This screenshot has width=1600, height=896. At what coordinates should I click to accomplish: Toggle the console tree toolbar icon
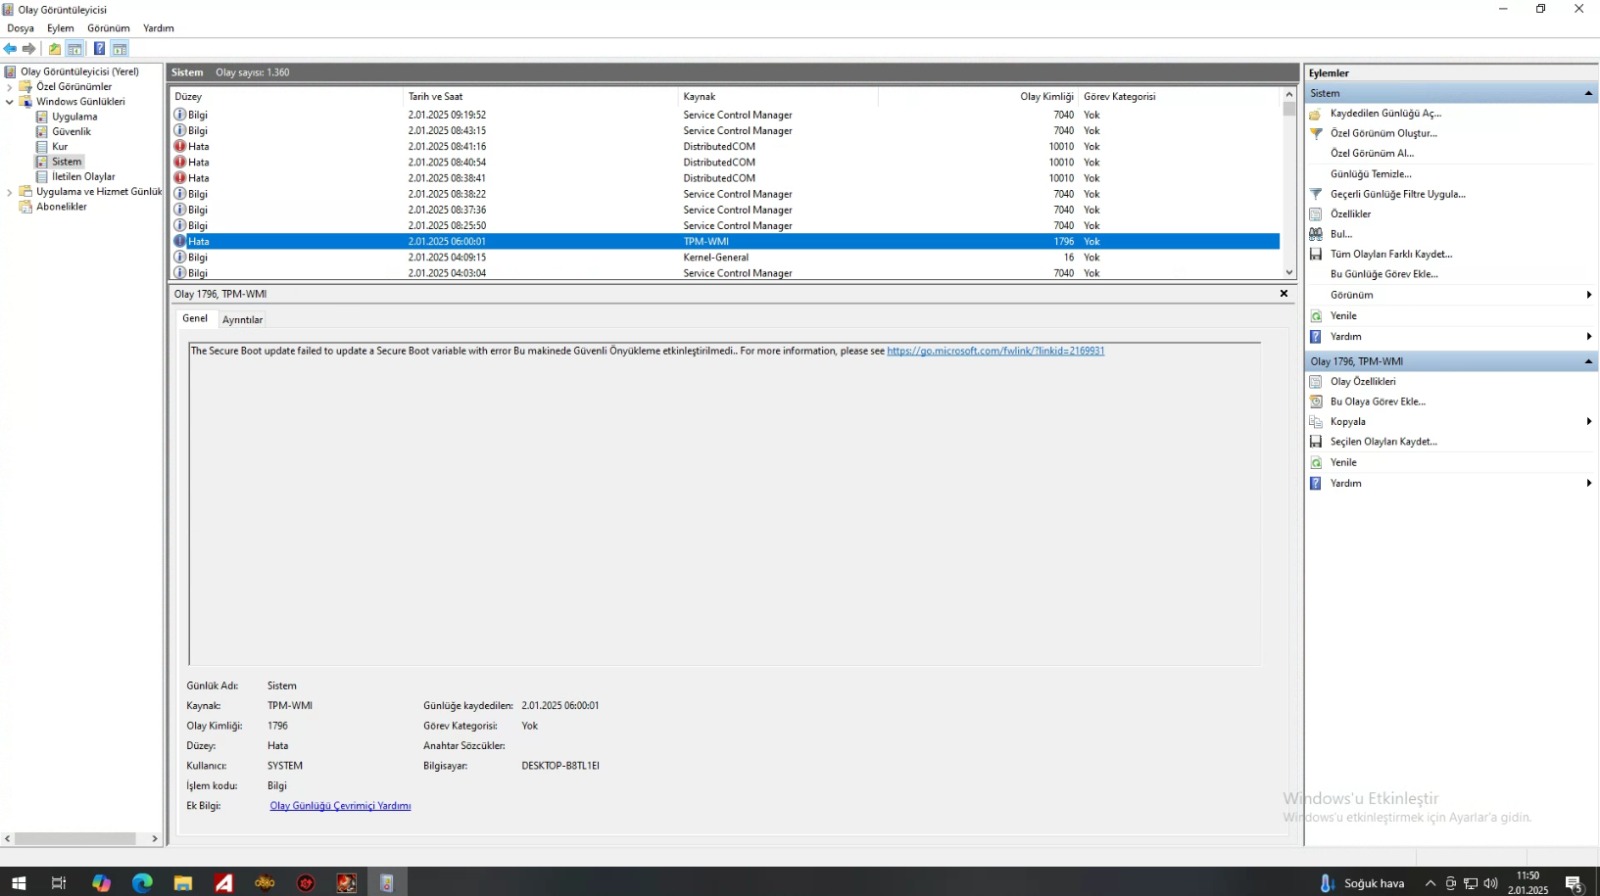[75, 49]
